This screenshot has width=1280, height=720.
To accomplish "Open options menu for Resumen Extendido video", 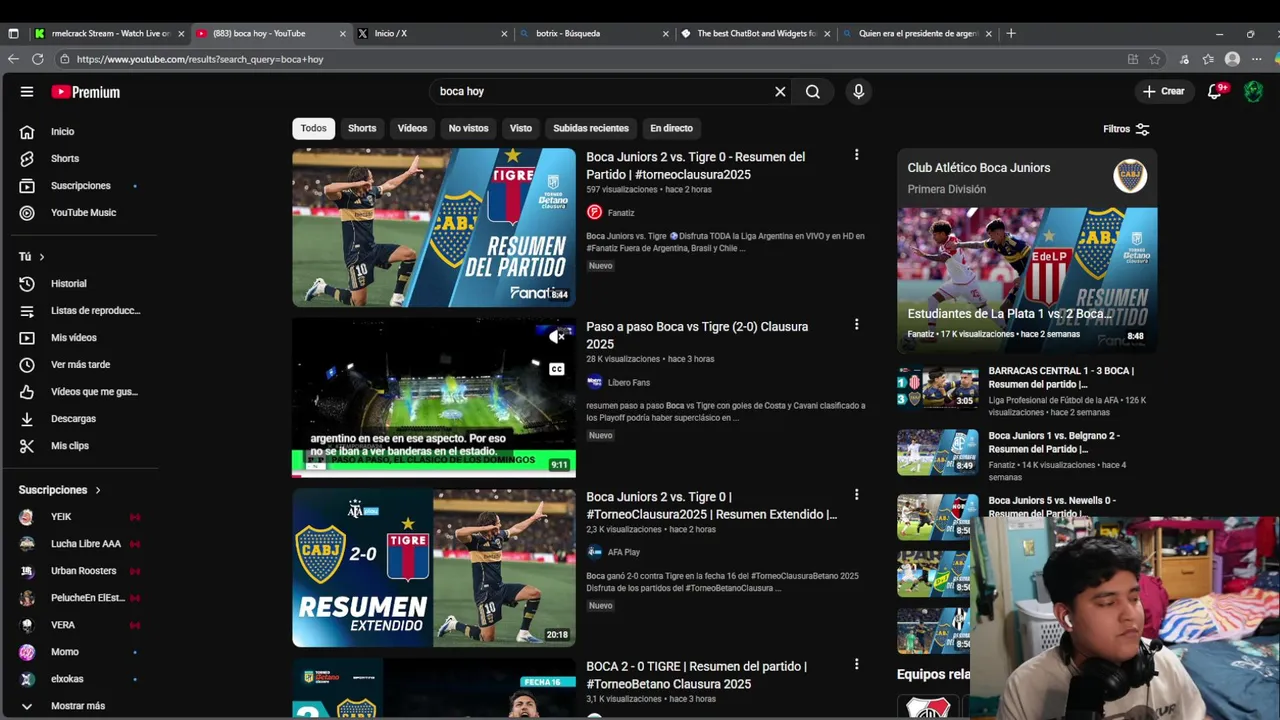I will [x=856, y=495].
